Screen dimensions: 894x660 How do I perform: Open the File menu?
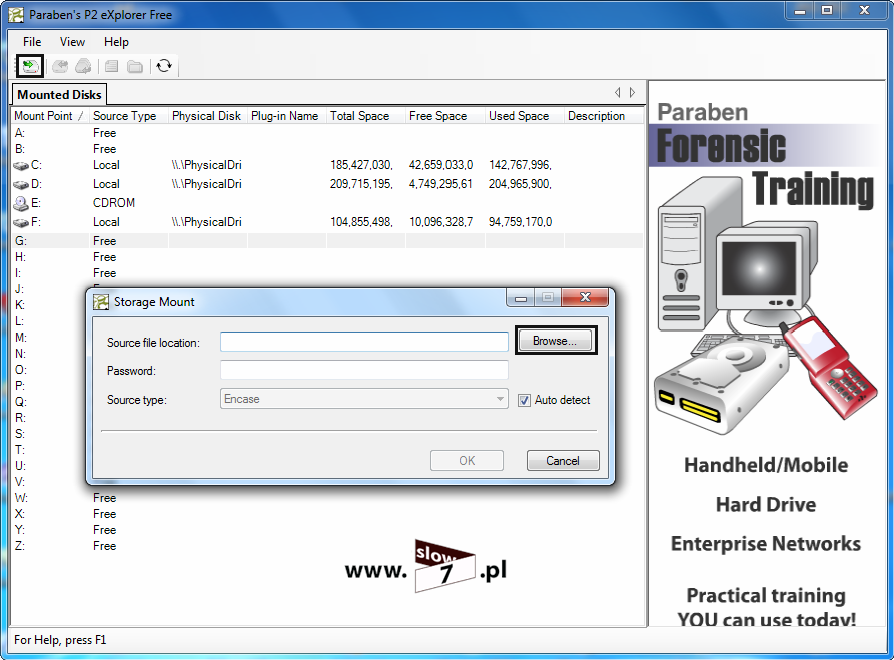point(32,42)
